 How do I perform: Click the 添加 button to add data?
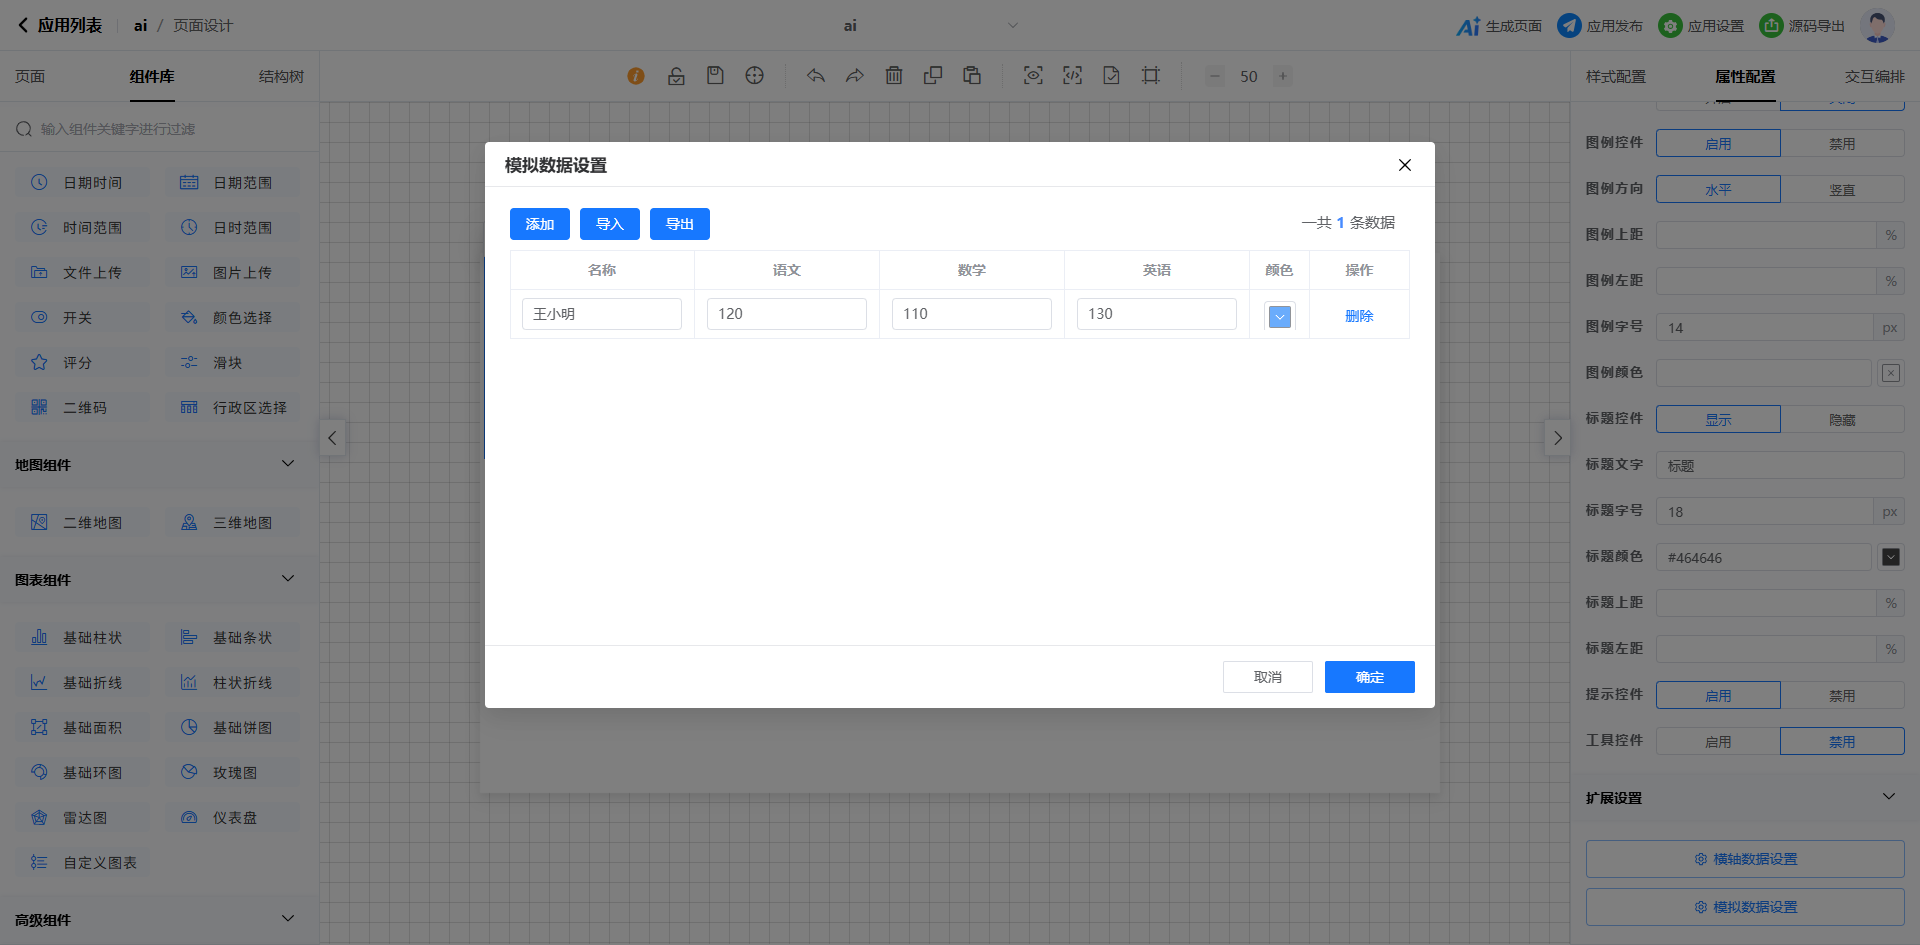pos(540,224)
